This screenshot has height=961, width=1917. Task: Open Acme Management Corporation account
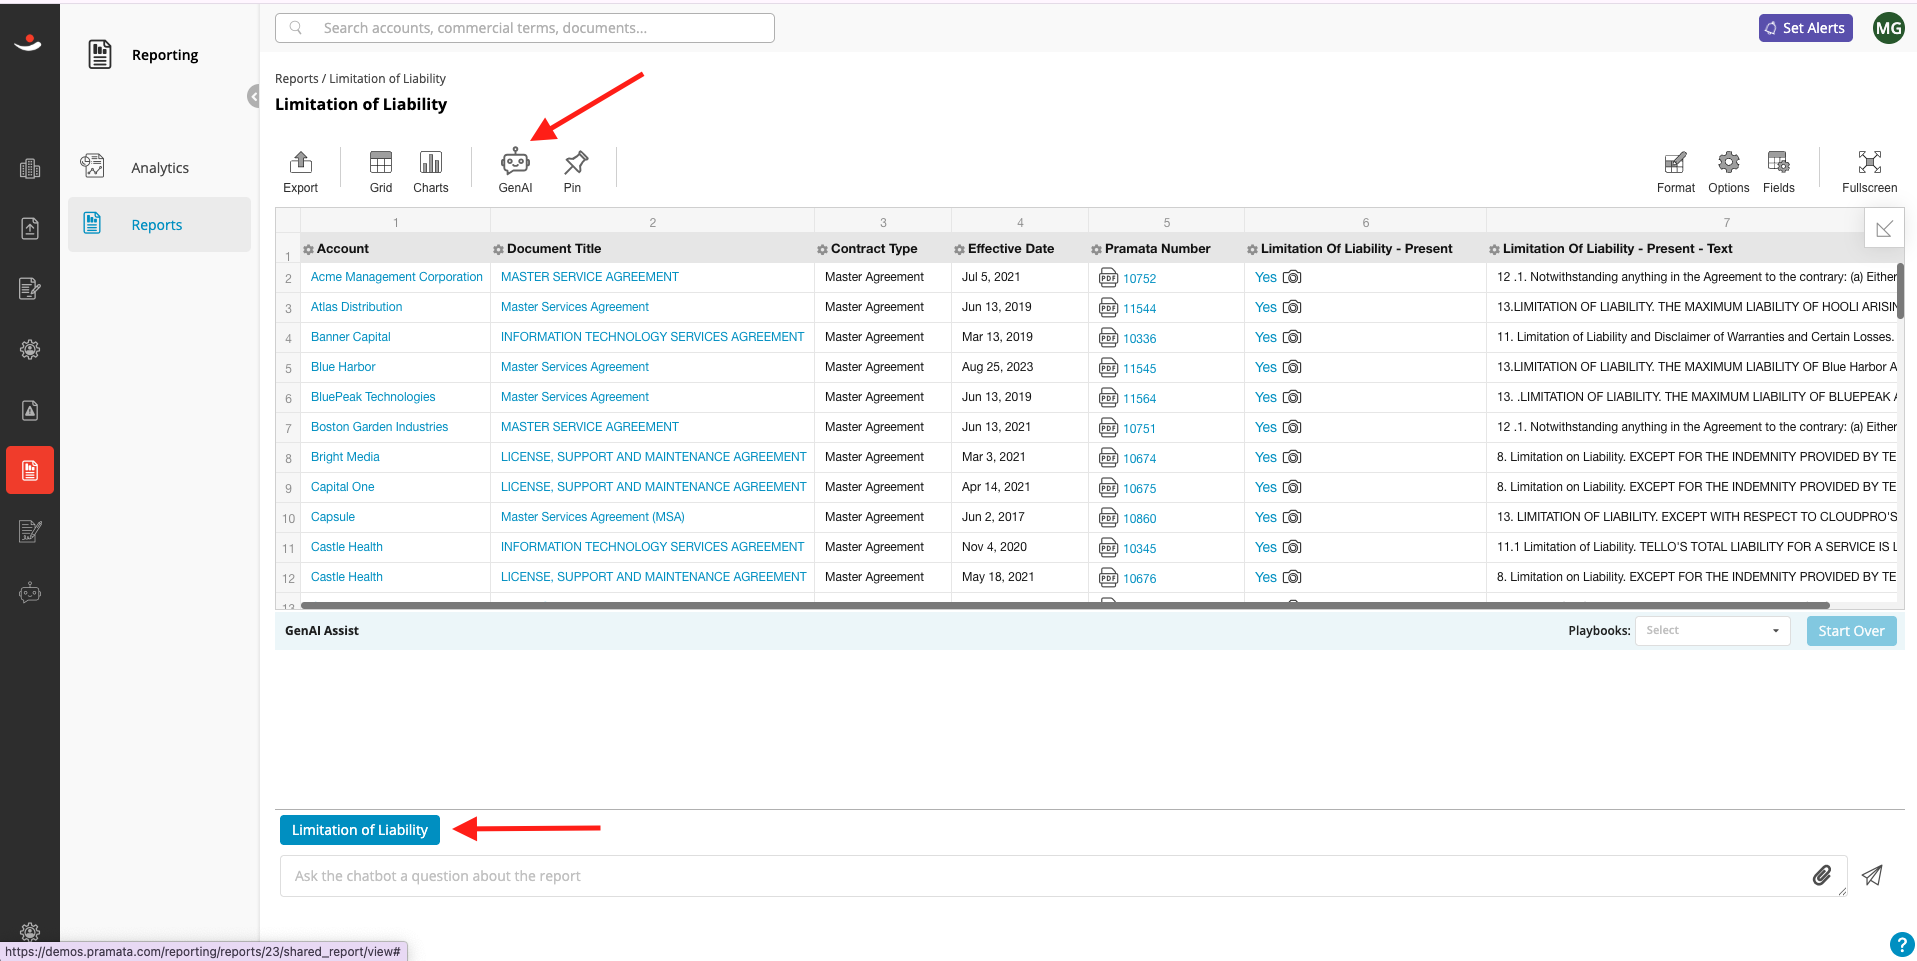pos(396,277)
